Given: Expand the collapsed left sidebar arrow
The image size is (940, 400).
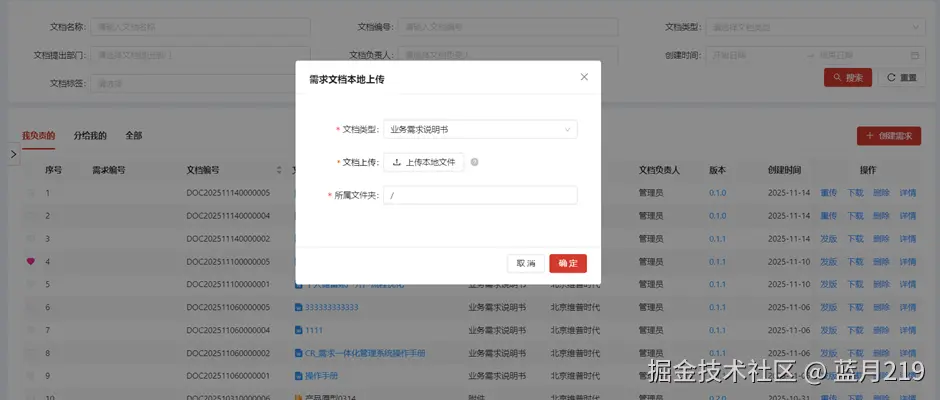Looking at the screenshot, I should (14, 154).
